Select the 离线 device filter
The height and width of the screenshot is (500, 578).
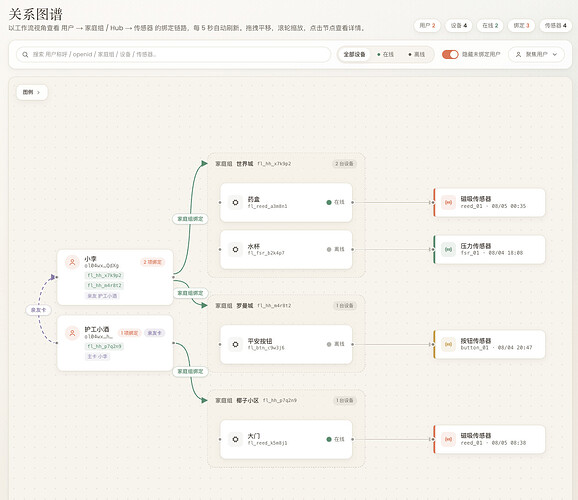point(417,54)
